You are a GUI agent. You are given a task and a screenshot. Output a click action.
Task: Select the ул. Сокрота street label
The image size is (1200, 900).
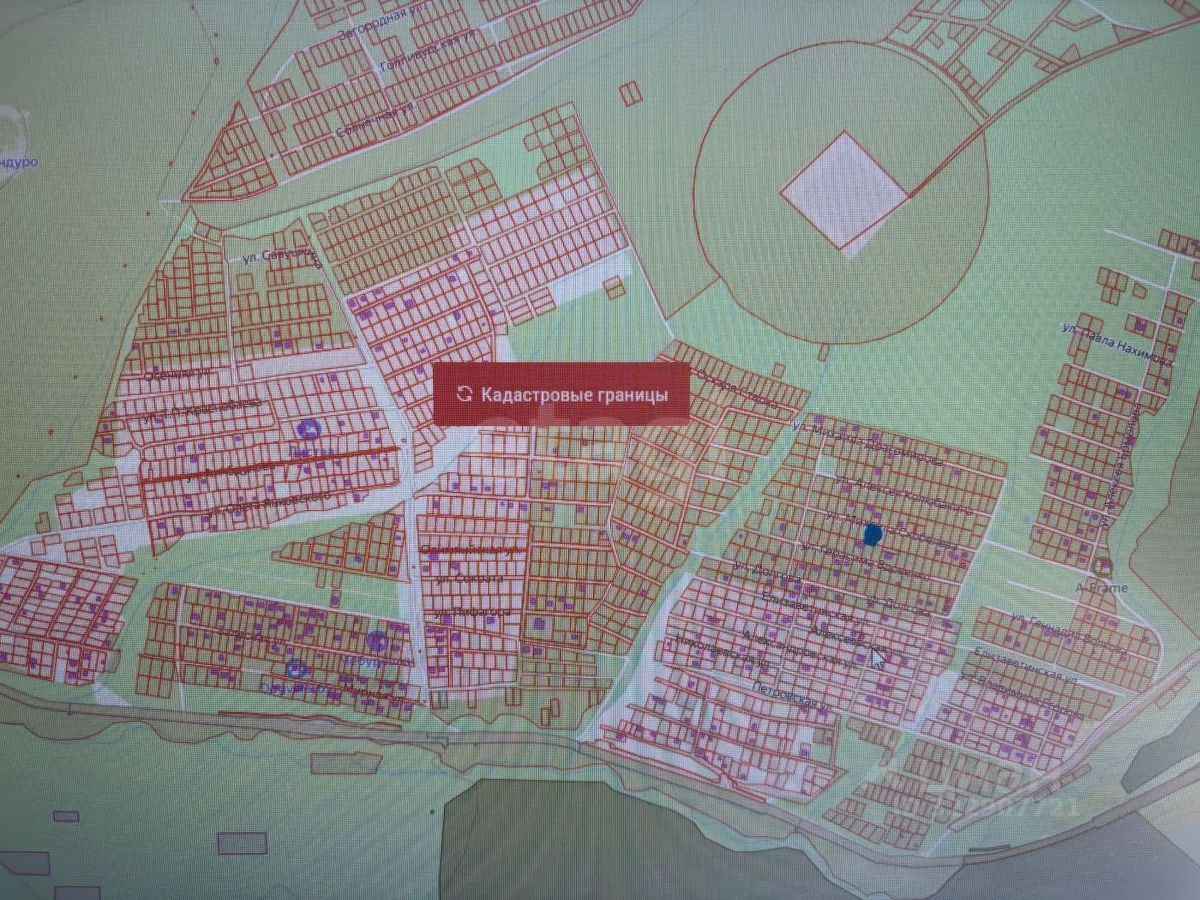click(x=470, y=578)
